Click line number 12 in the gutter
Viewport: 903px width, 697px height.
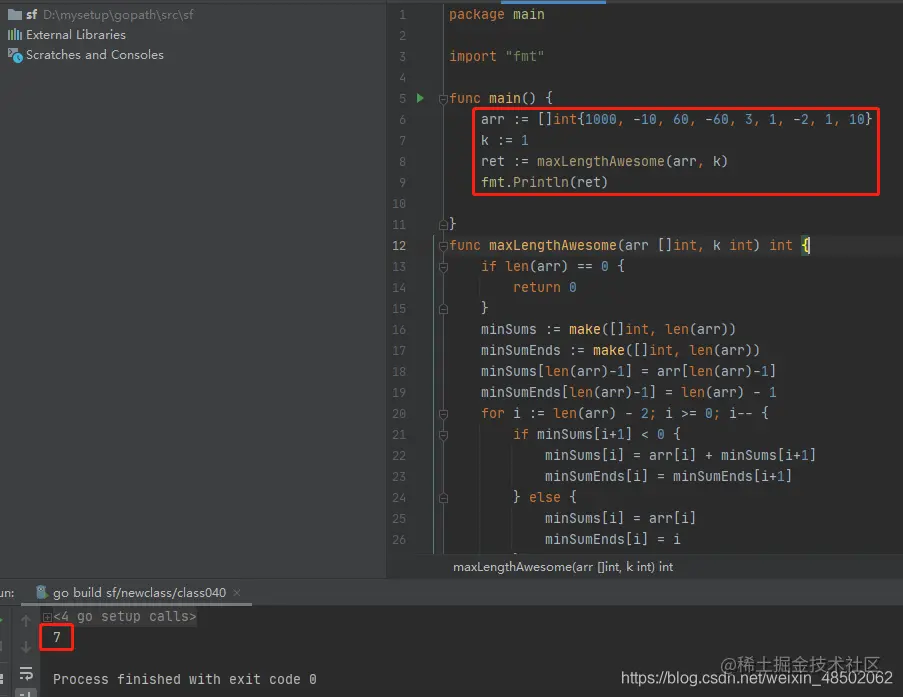399,245
